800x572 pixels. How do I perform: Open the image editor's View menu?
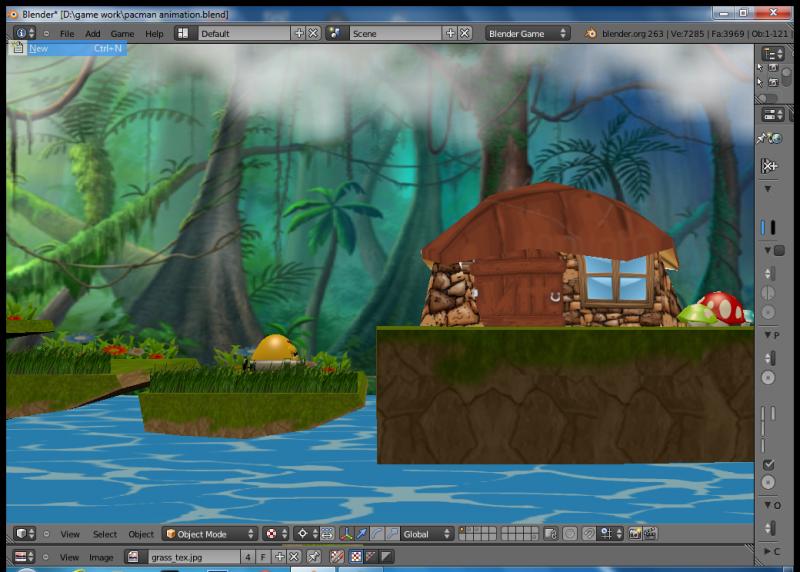point(69,557)
